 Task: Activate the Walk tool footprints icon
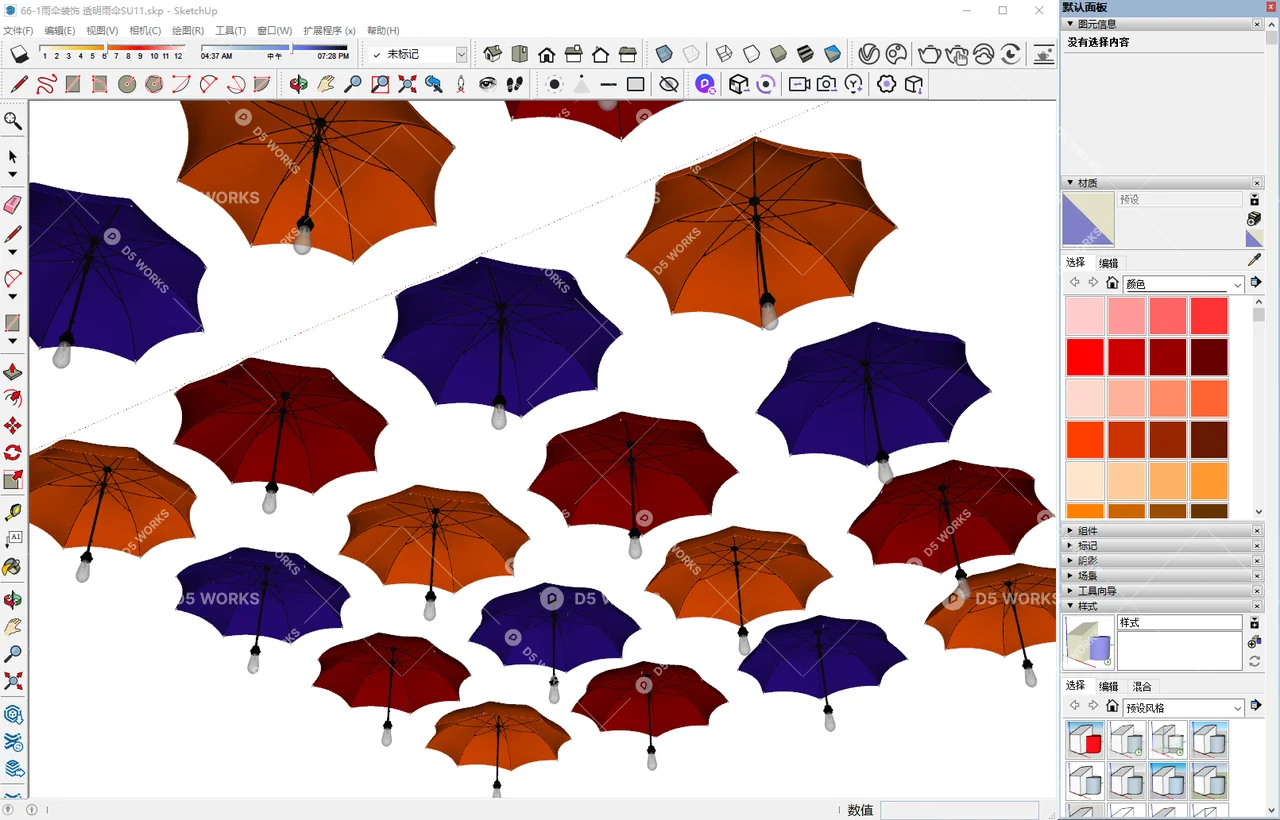[x=514, y=84]
